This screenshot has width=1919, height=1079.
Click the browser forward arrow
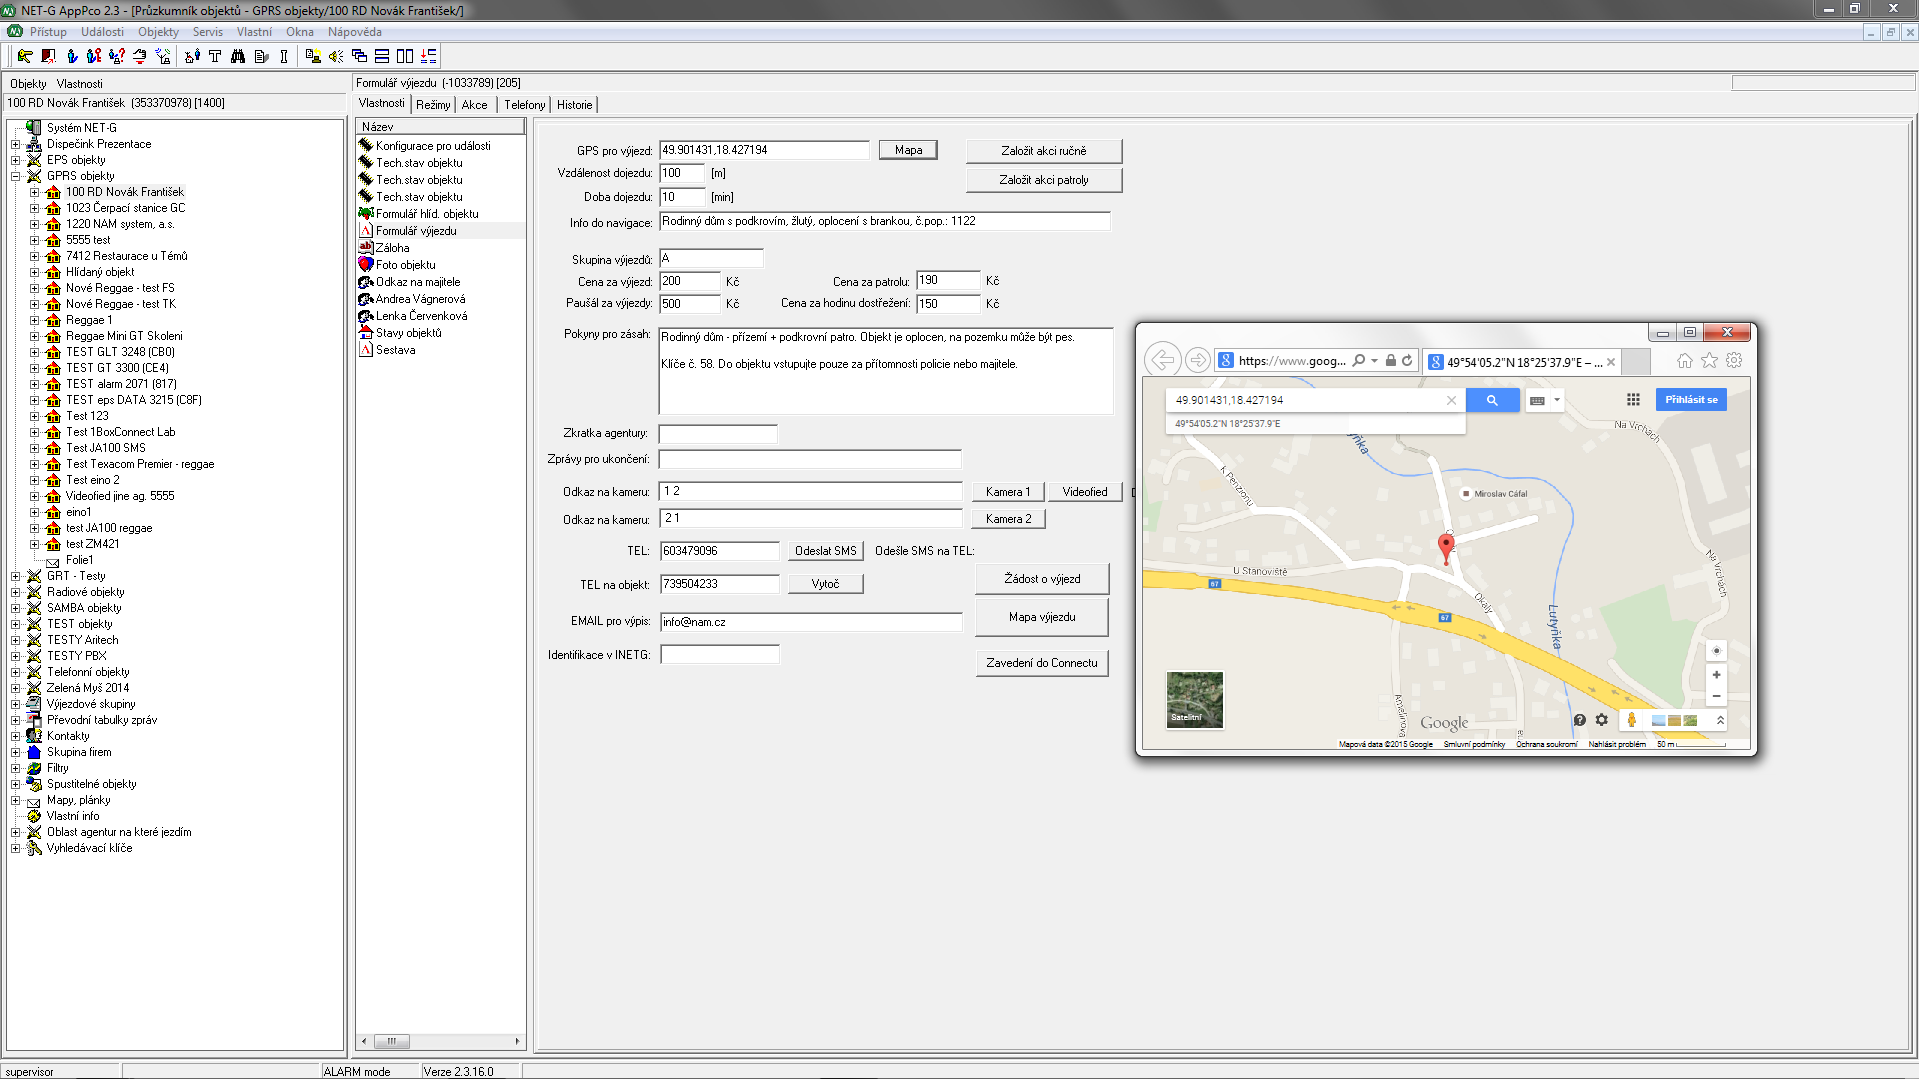(x=1197, y=360)
